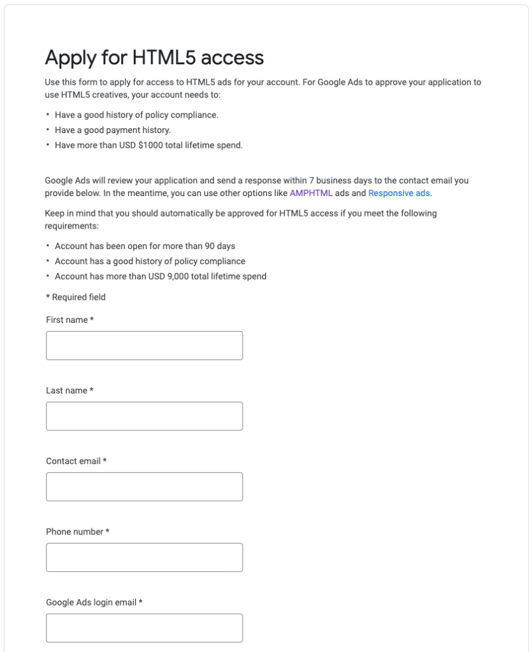Screen dimensions: 532x652
Task: Click into the Phone number field
Action: (x=144, y=557)
